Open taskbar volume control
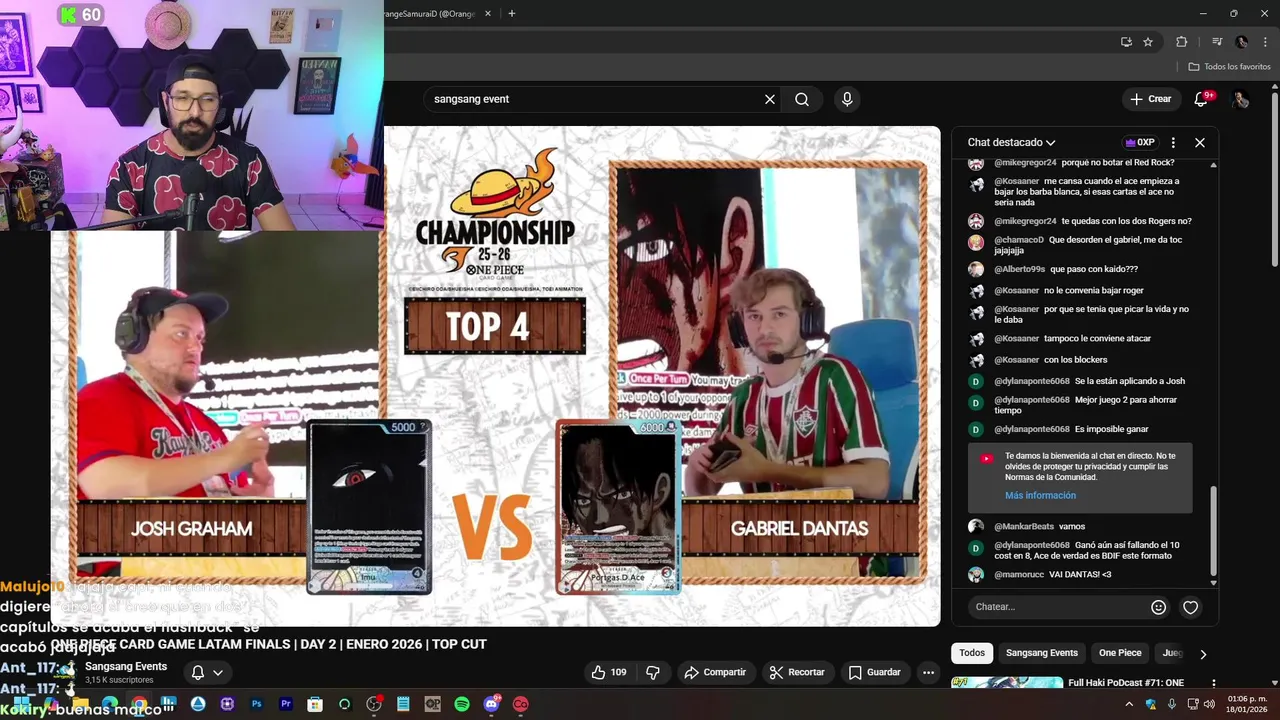The image size is (1280, 720). (x=1208, y=704)
